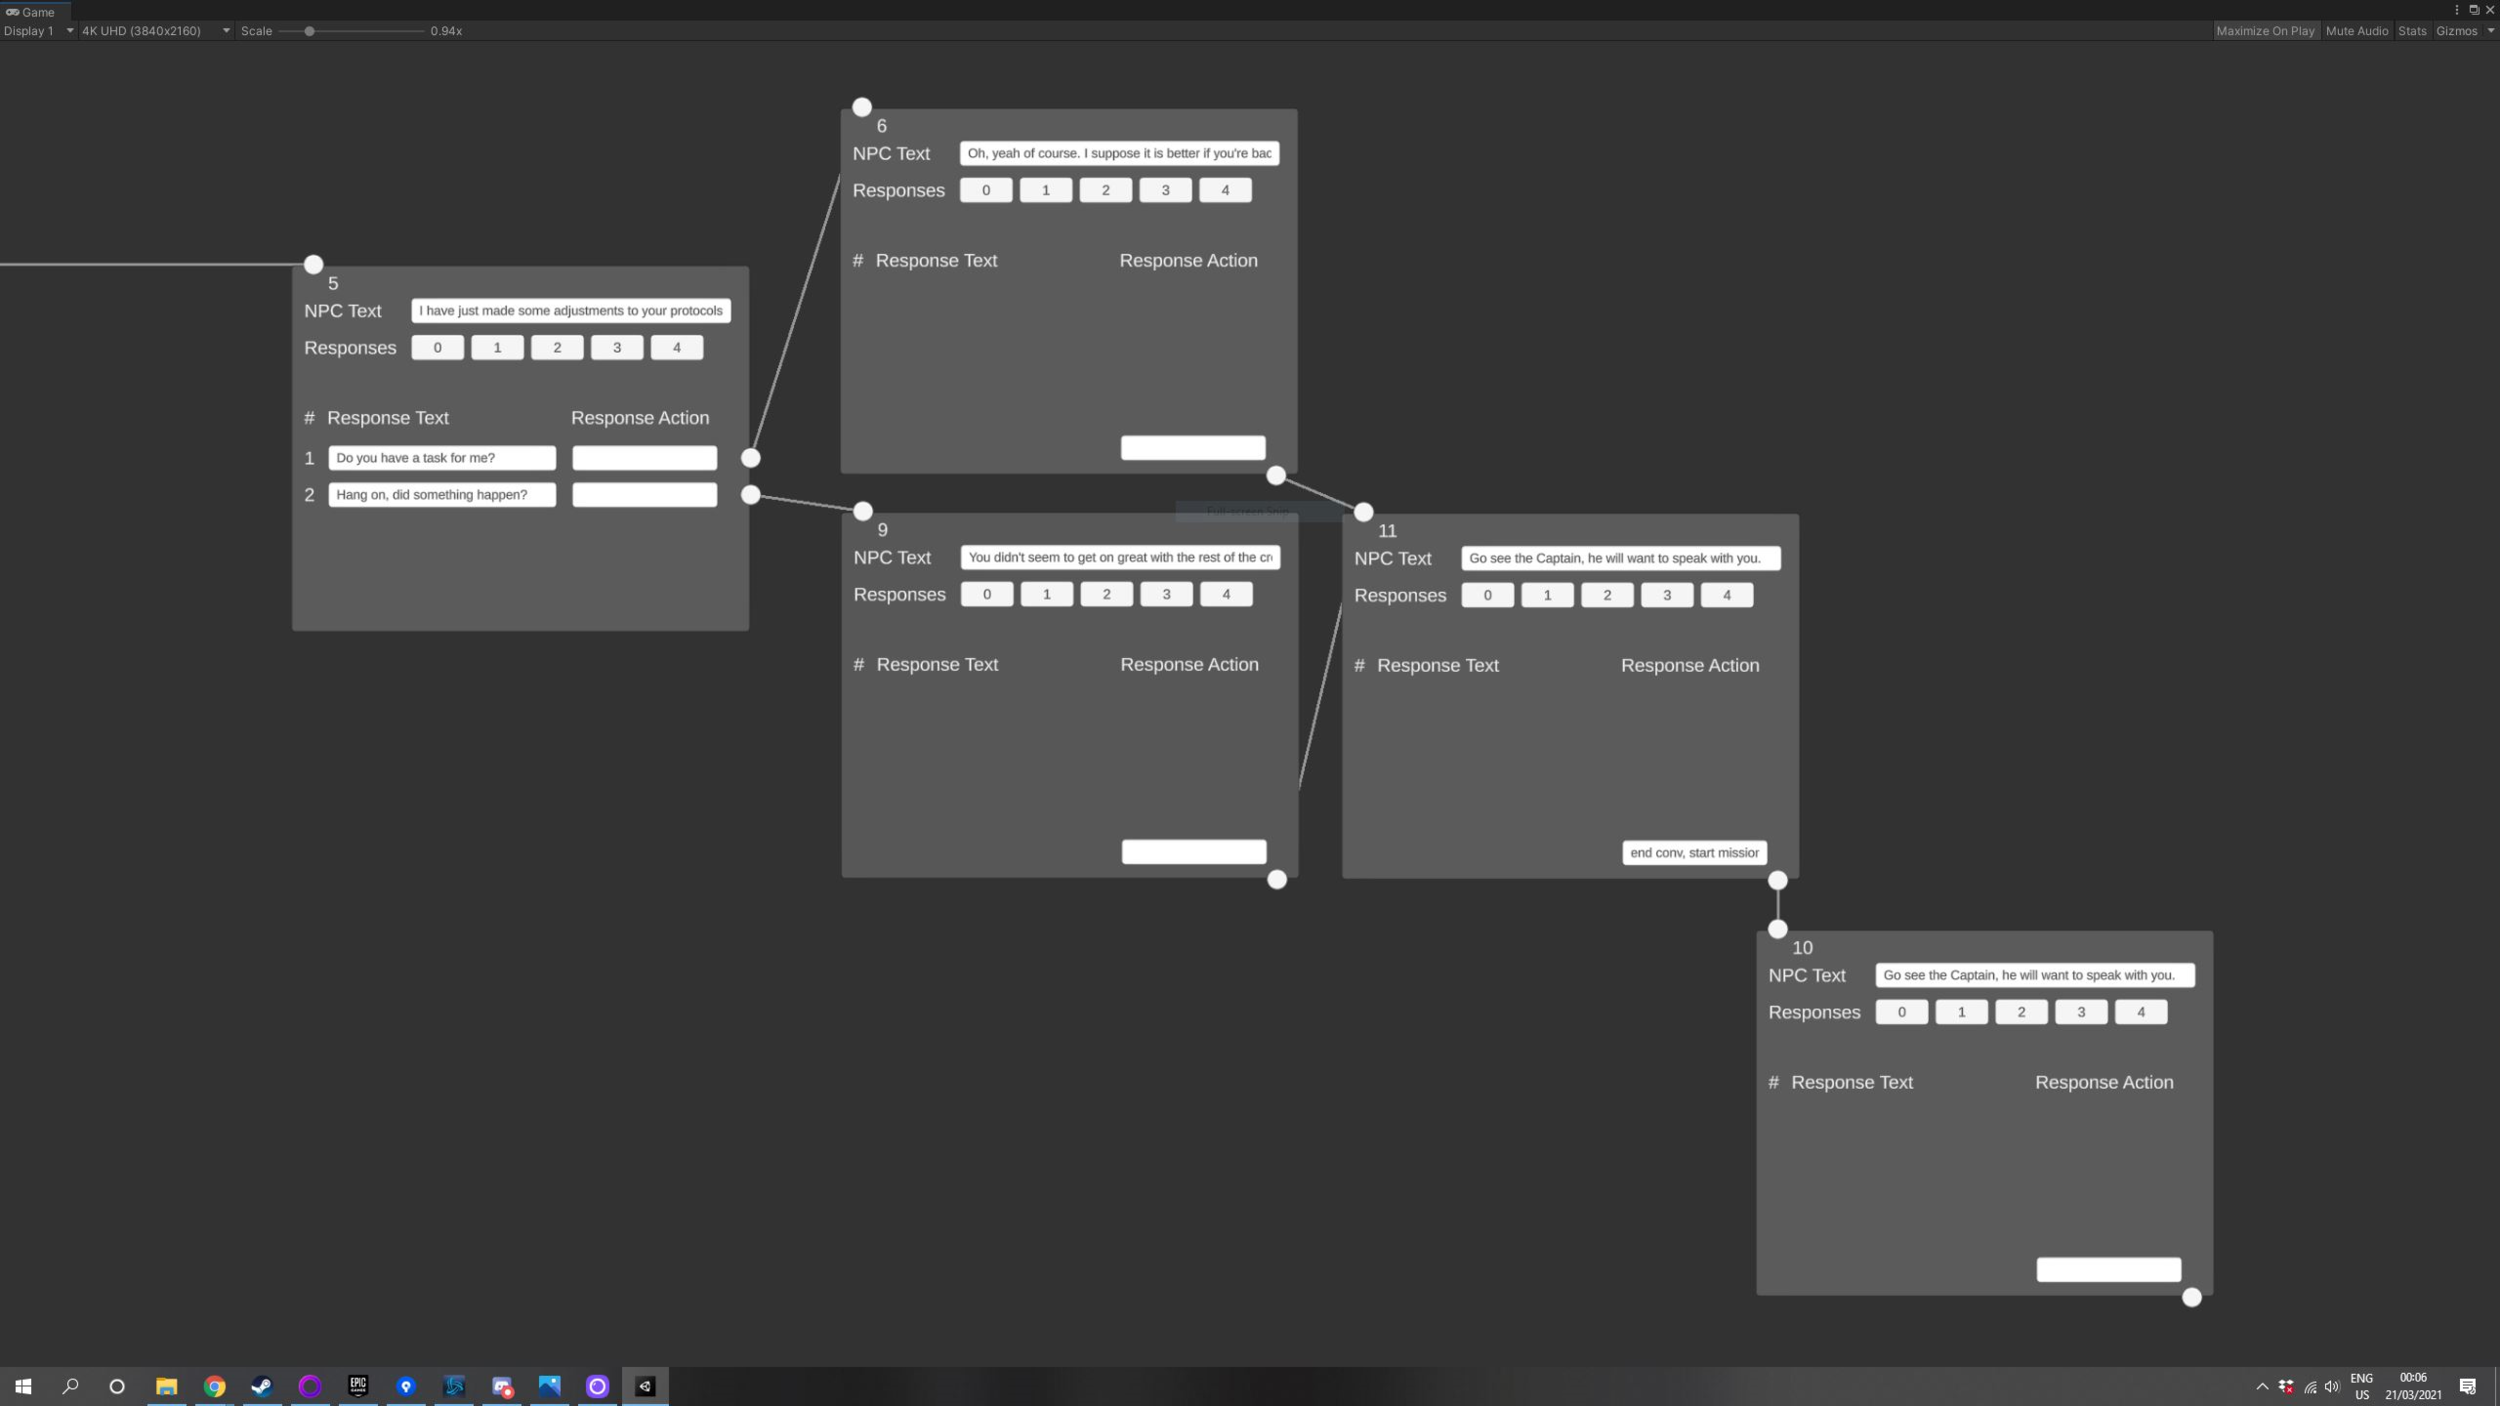The image size is (2500, 1406).
Task: Click the 'end conv, start mission' action field
Action: coord(1693,853)
